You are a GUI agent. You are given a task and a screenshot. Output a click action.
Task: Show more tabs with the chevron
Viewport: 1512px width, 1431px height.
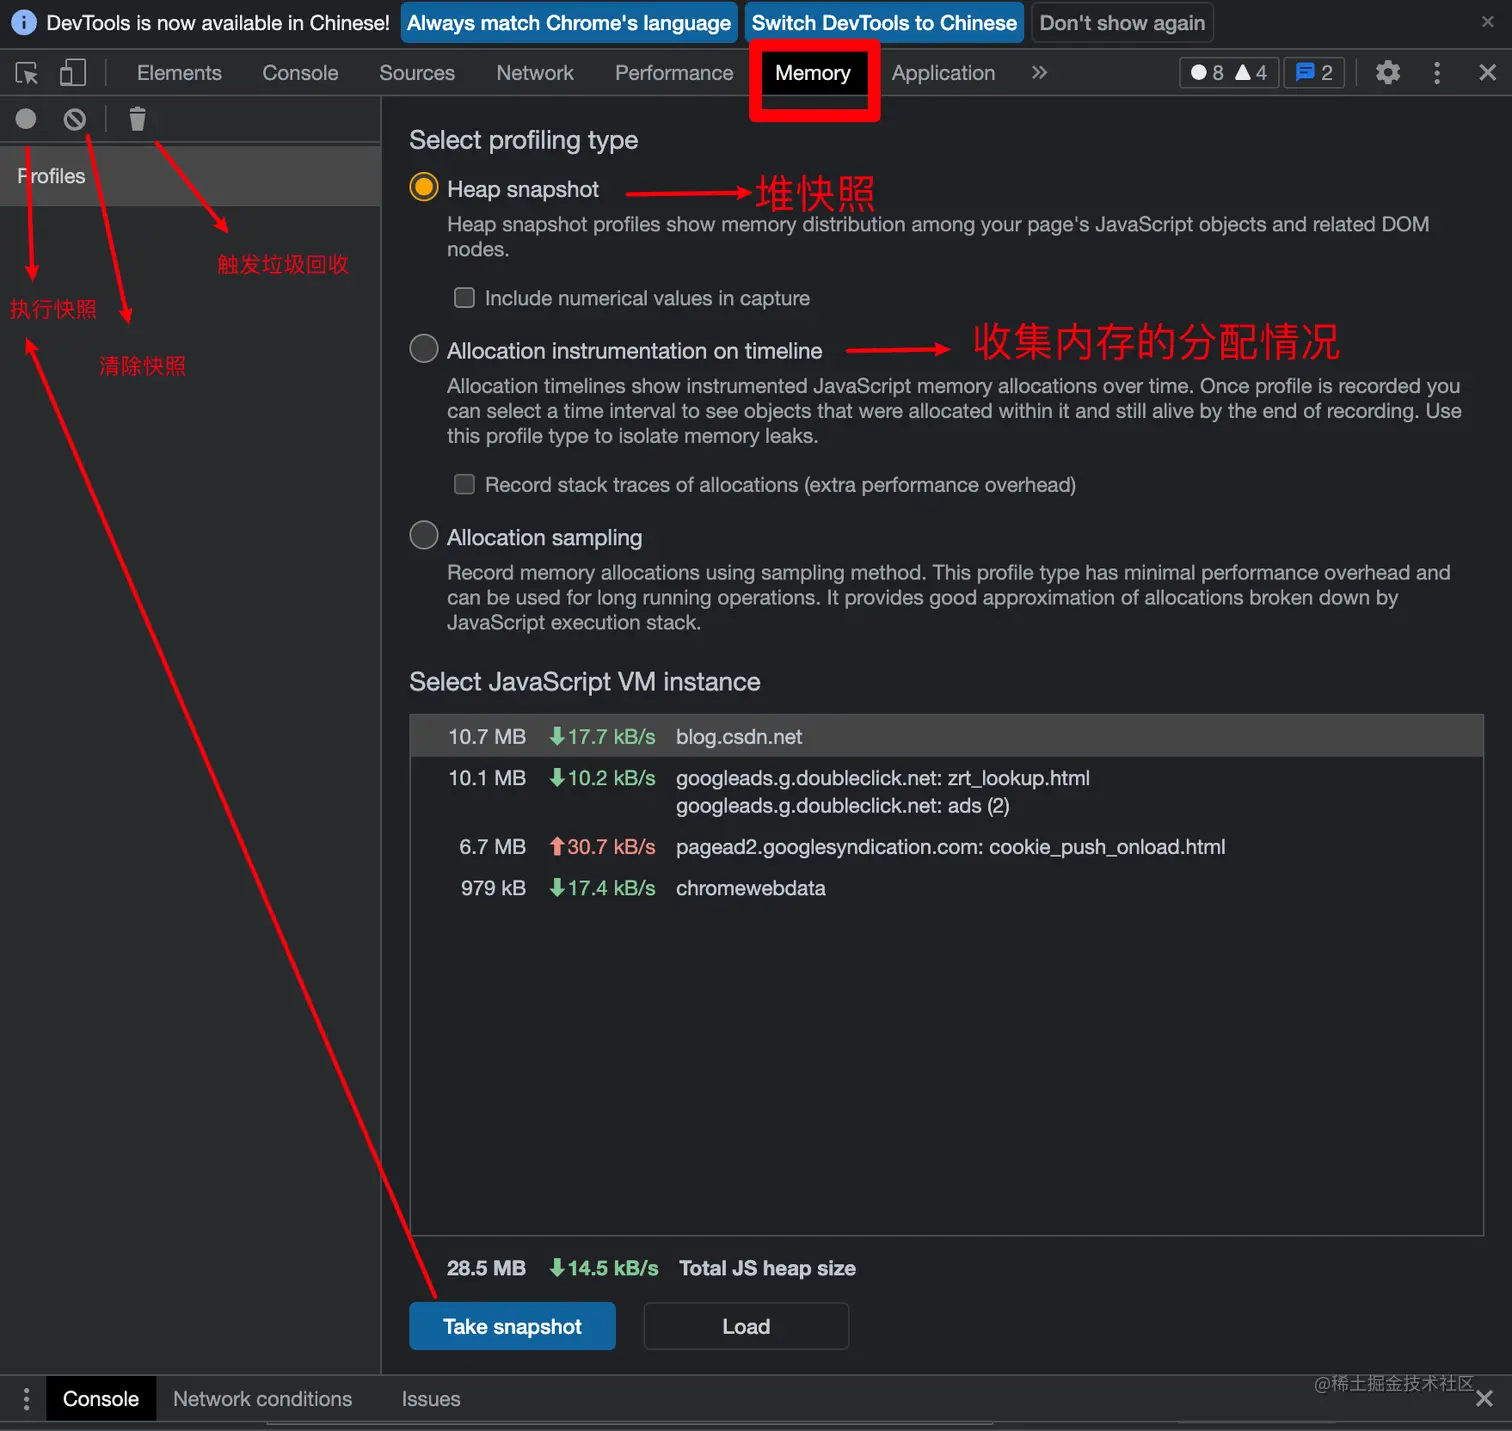point(1039,72)
